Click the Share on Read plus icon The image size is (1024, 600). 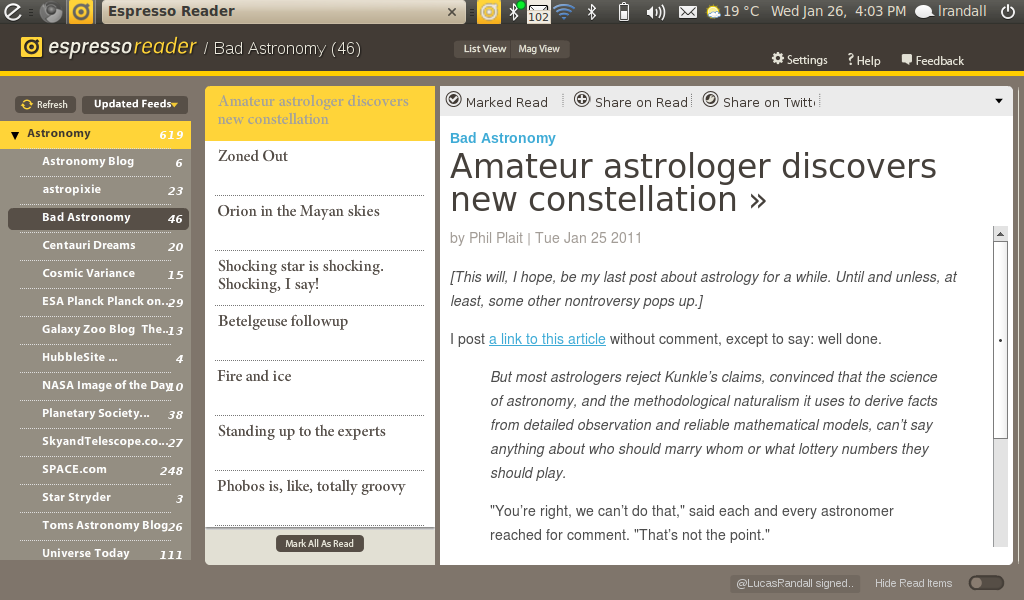click(582, 100)
